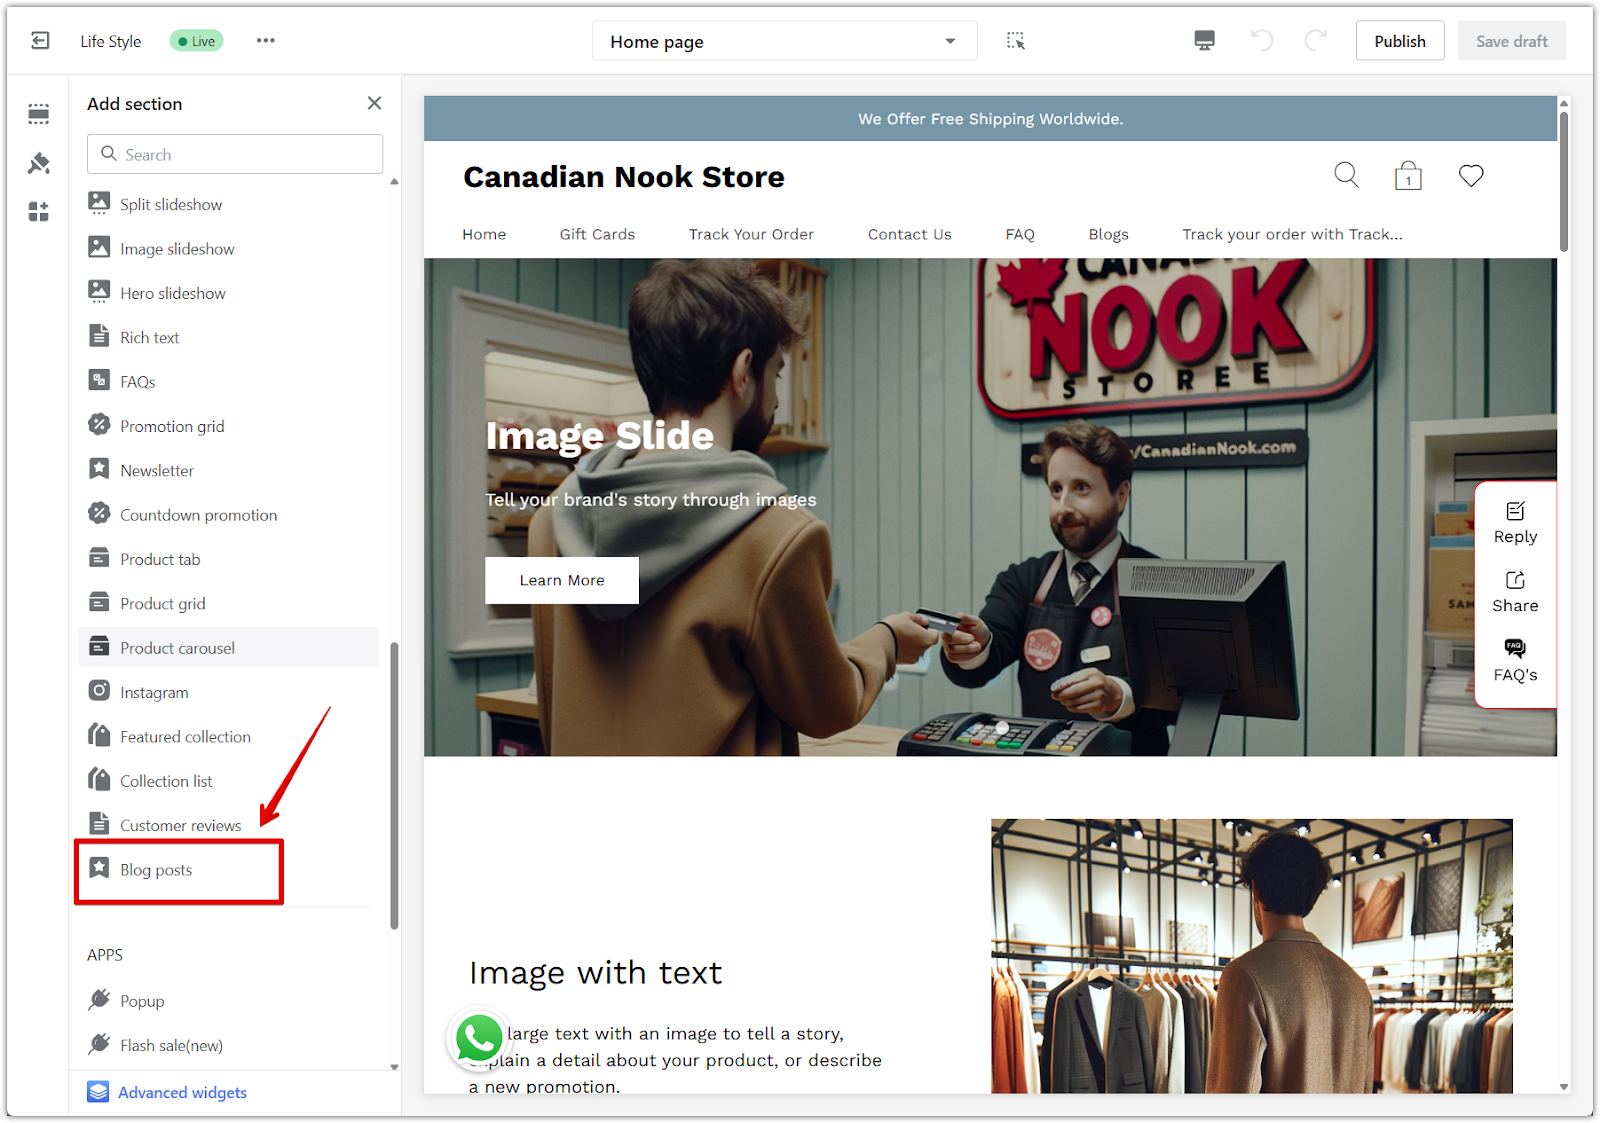Screen dimensions: 1600x1123
Task: Click the WhatsApp chat bubble icon
Action: click(479, 1038)
